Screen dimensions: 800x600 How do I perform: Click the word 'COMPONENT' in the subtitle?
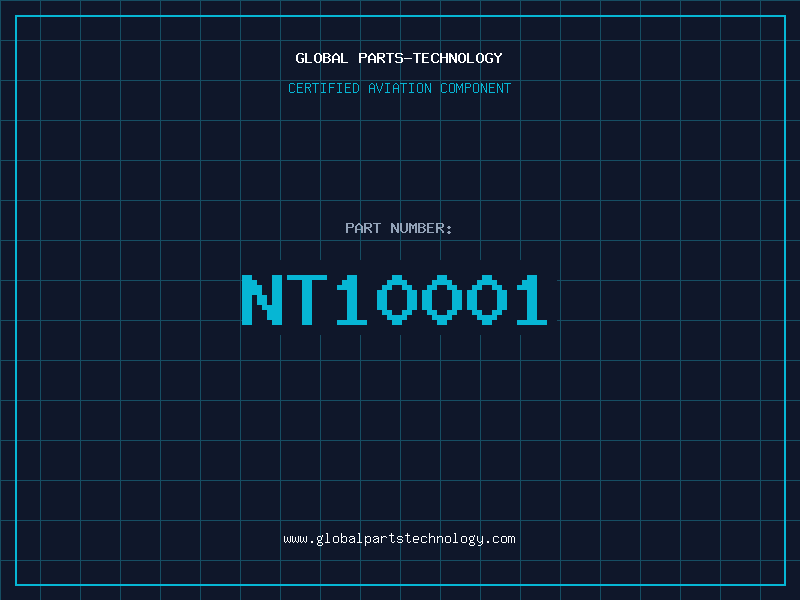[476, 88]
